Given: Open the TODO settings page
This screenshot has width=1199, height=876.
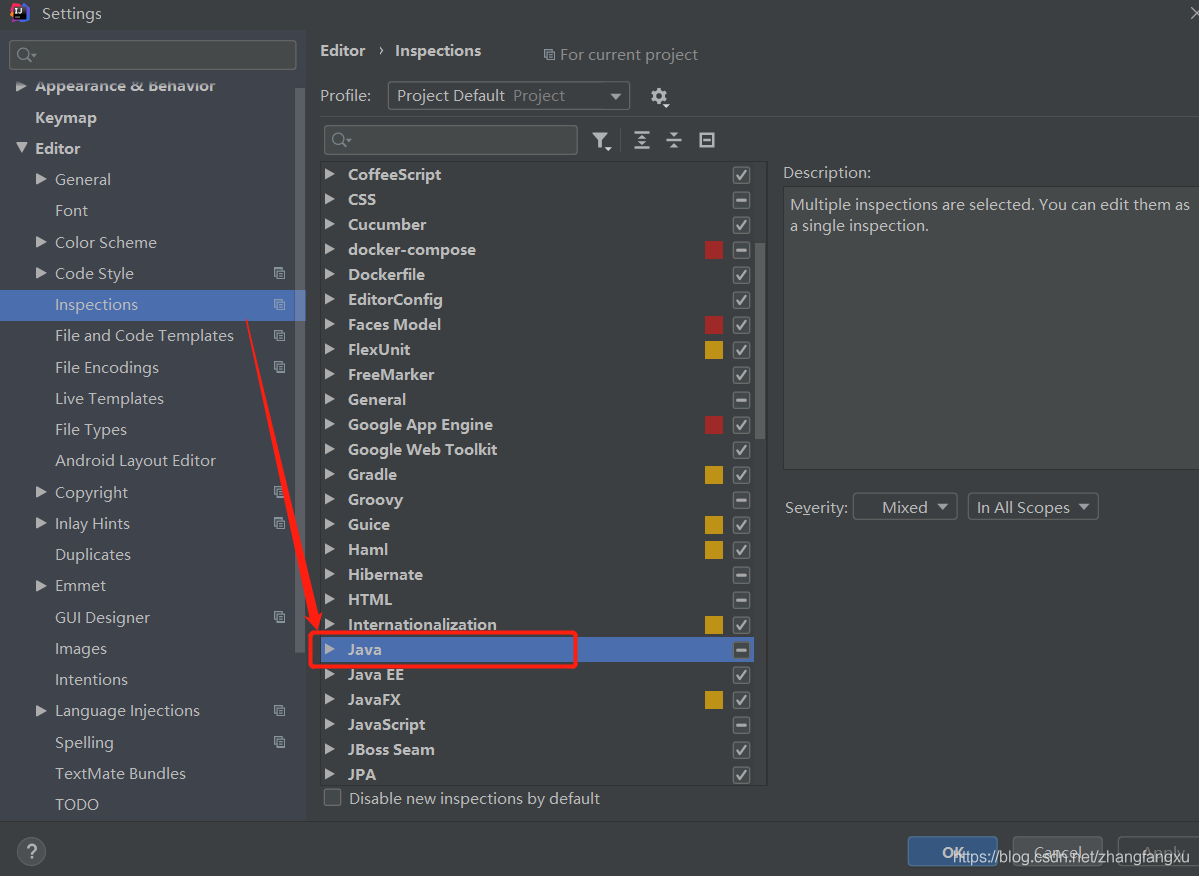Looking at the screenshot, I should 76,804.
